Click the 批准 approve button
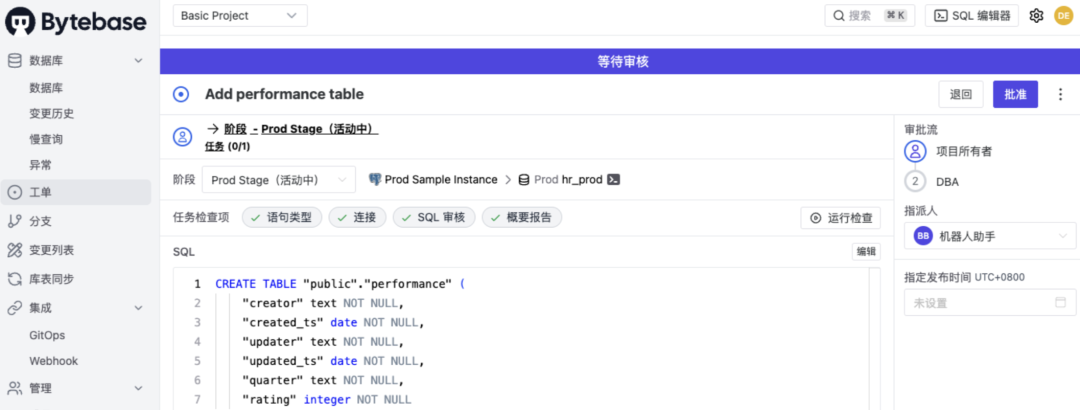 (1015, 94)
